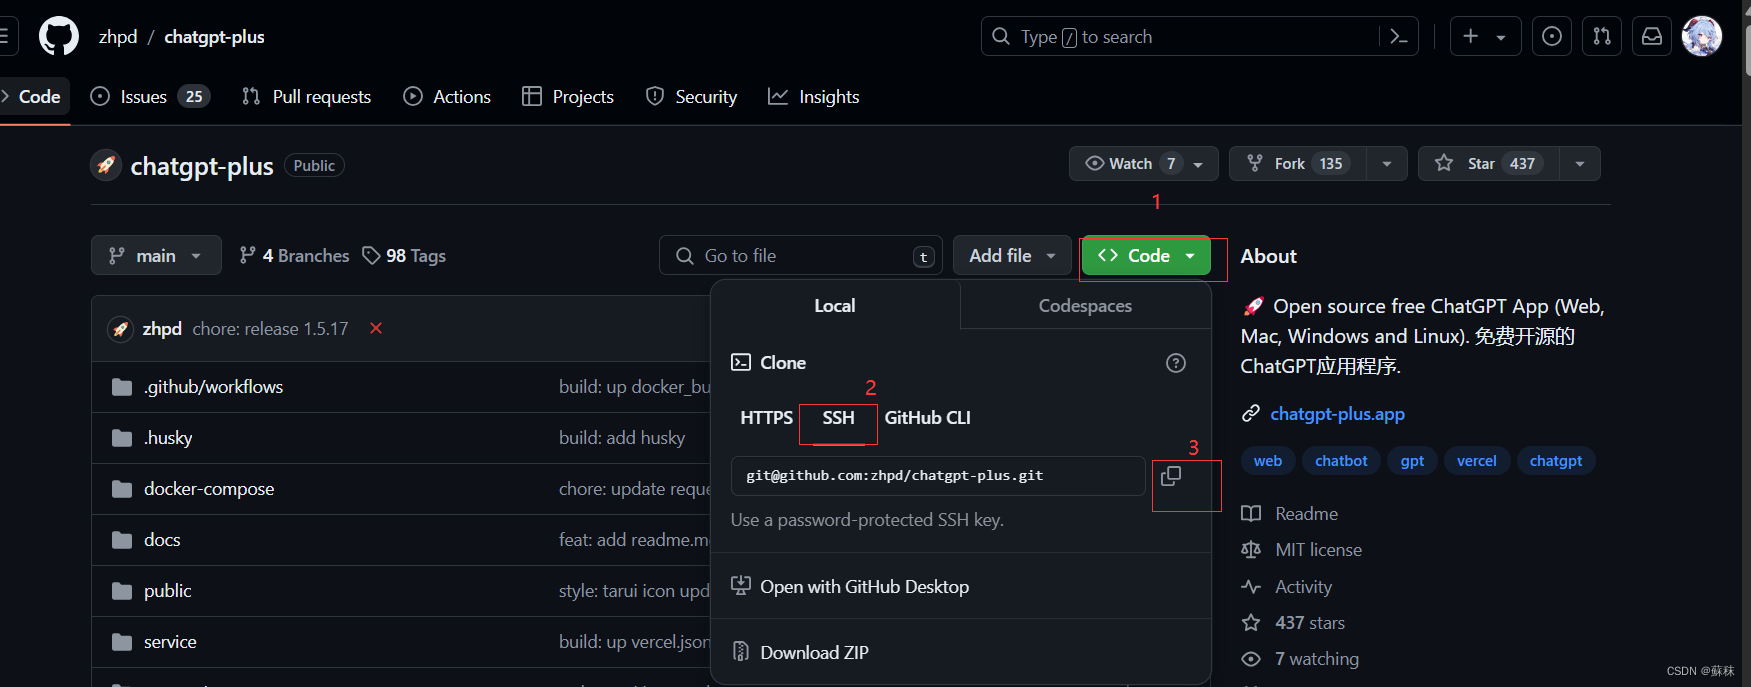Viewport: 1751px width, 687px height.
Task: Open commit message 'chore: release 1.5.17'
Action: pos(271,329)
